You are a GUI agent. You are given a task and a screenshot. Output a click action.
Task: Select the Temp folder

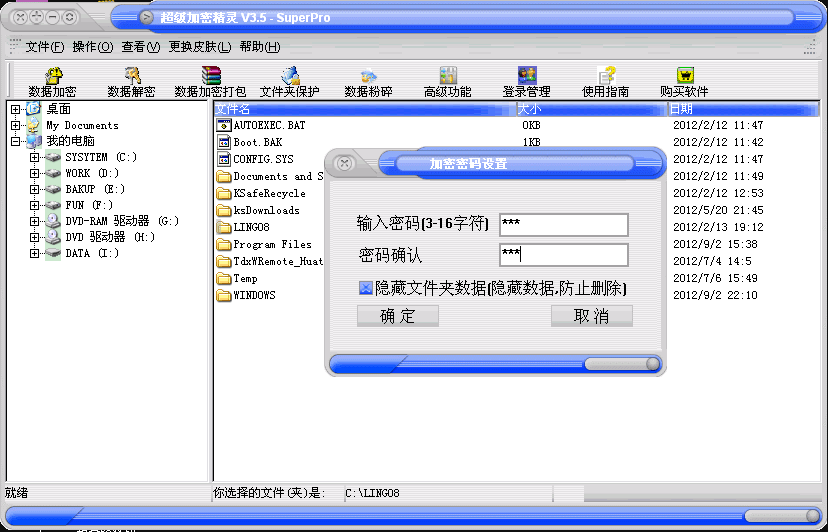(237, 278)
